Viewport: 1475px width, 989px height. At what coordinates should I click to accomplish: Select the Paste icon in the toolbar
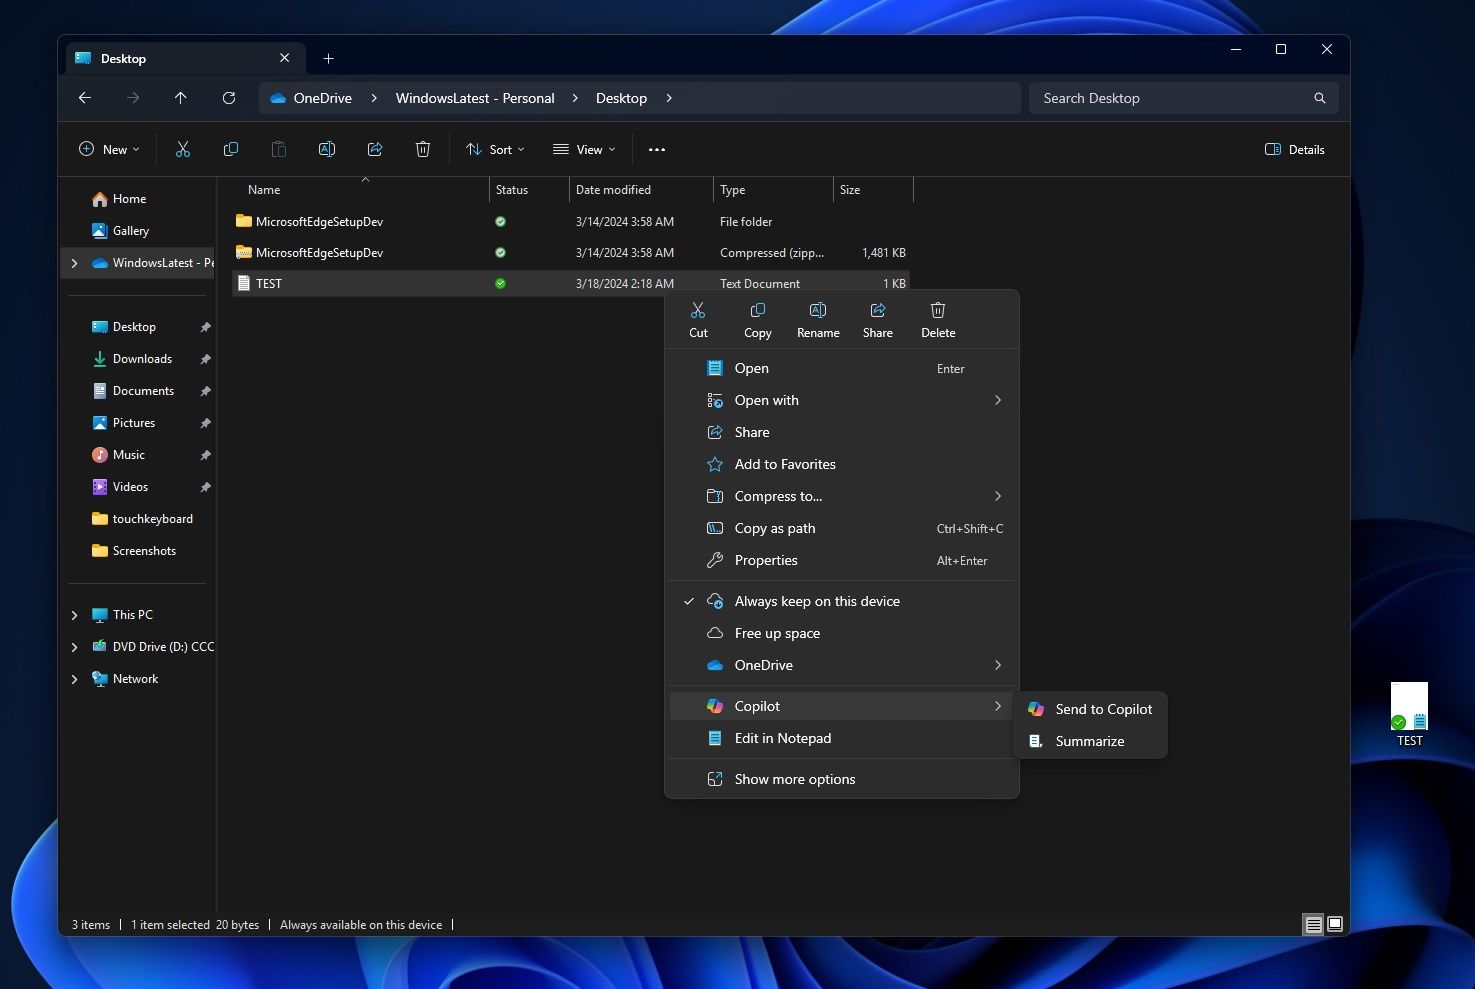tap(279, 149)
